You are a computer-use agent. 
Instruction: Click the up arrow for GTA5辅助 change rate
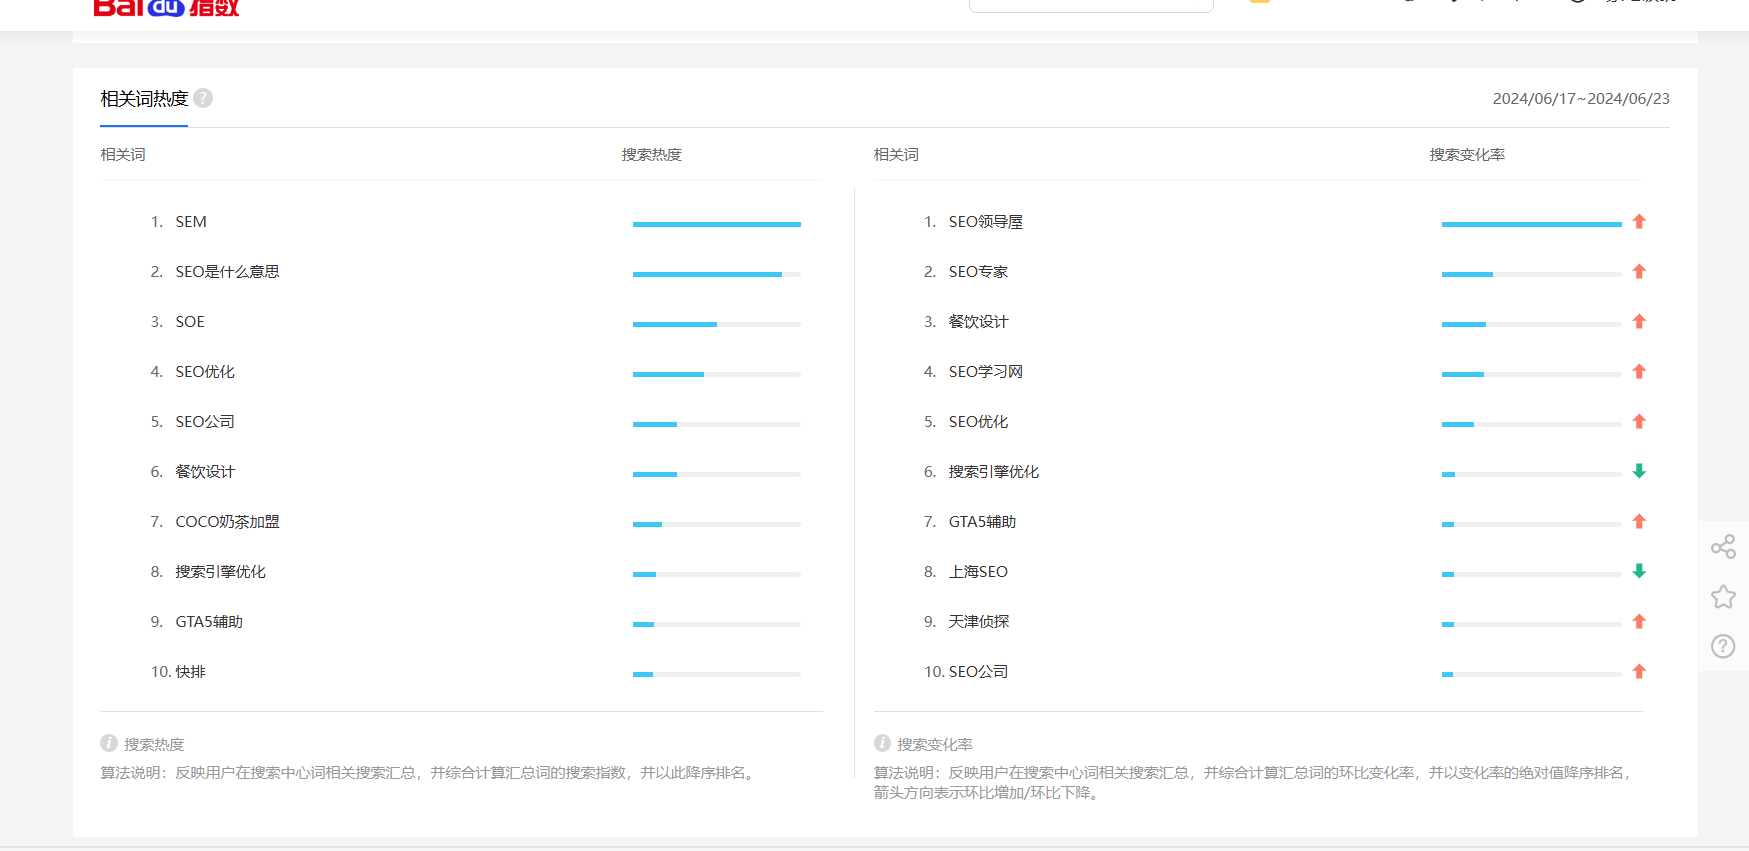[x=1639, y=522]
